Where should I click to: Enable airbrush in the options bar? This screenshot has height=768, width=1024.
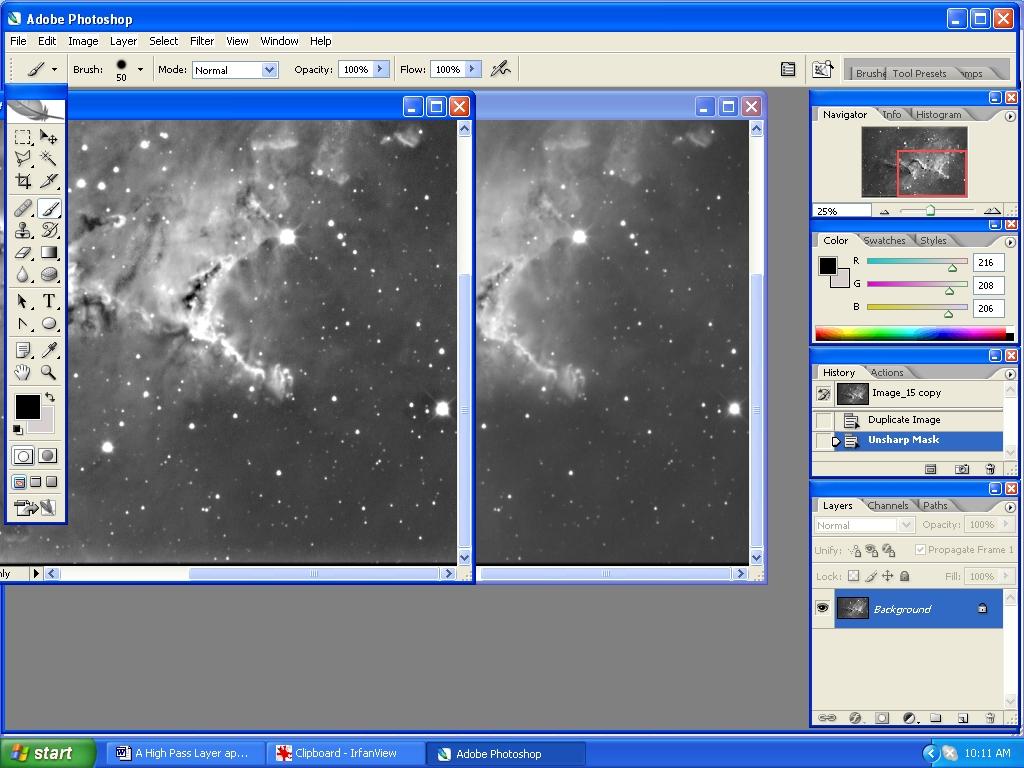500,69
